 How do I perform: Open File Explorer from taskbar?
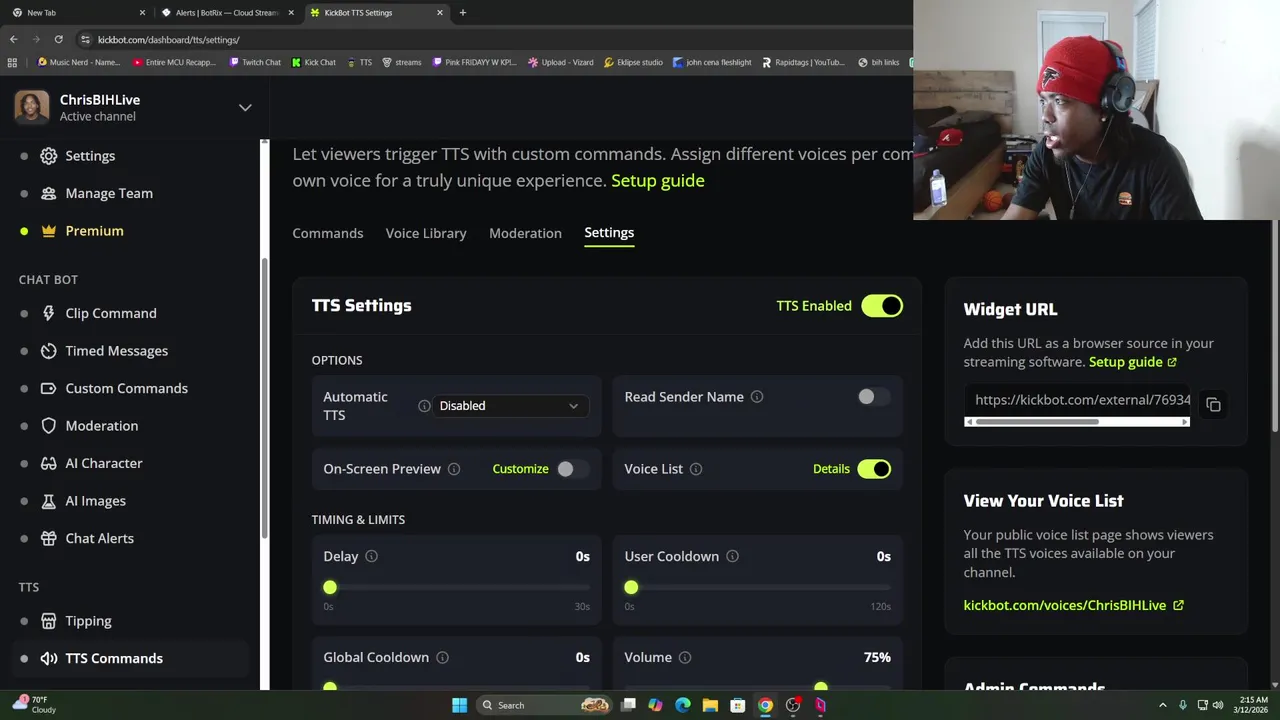click(x=710, y=705)
